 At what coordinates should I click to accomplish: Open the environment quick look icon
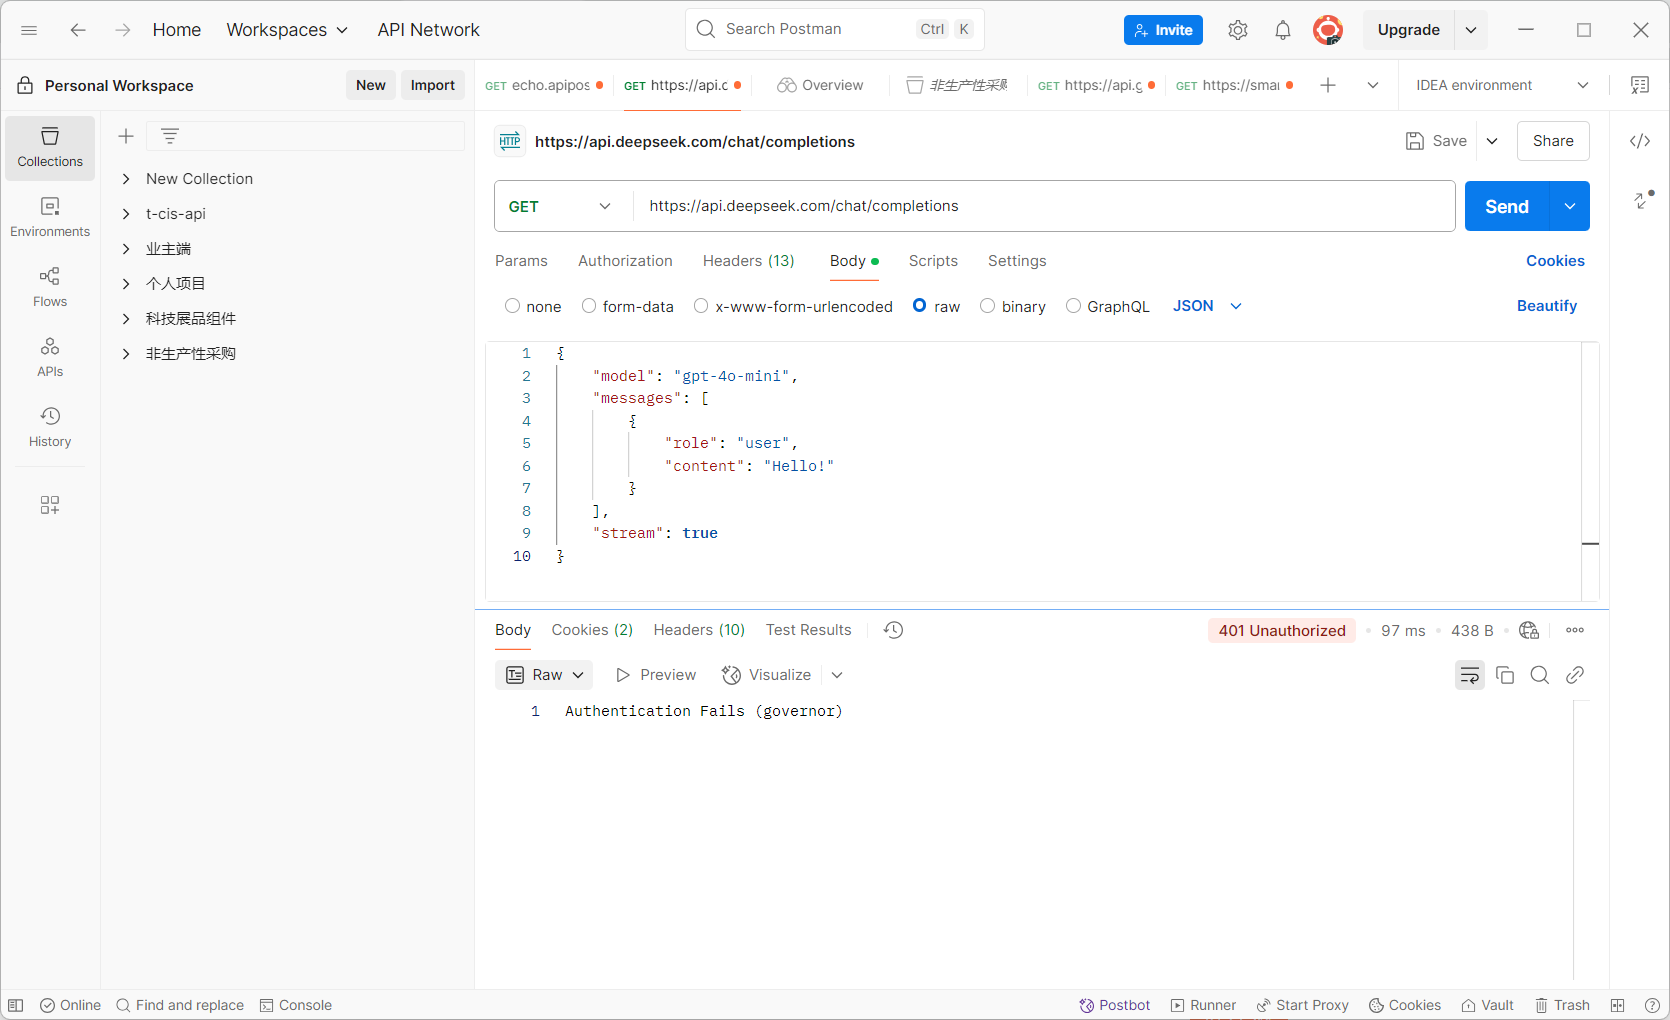point(1640,85)
